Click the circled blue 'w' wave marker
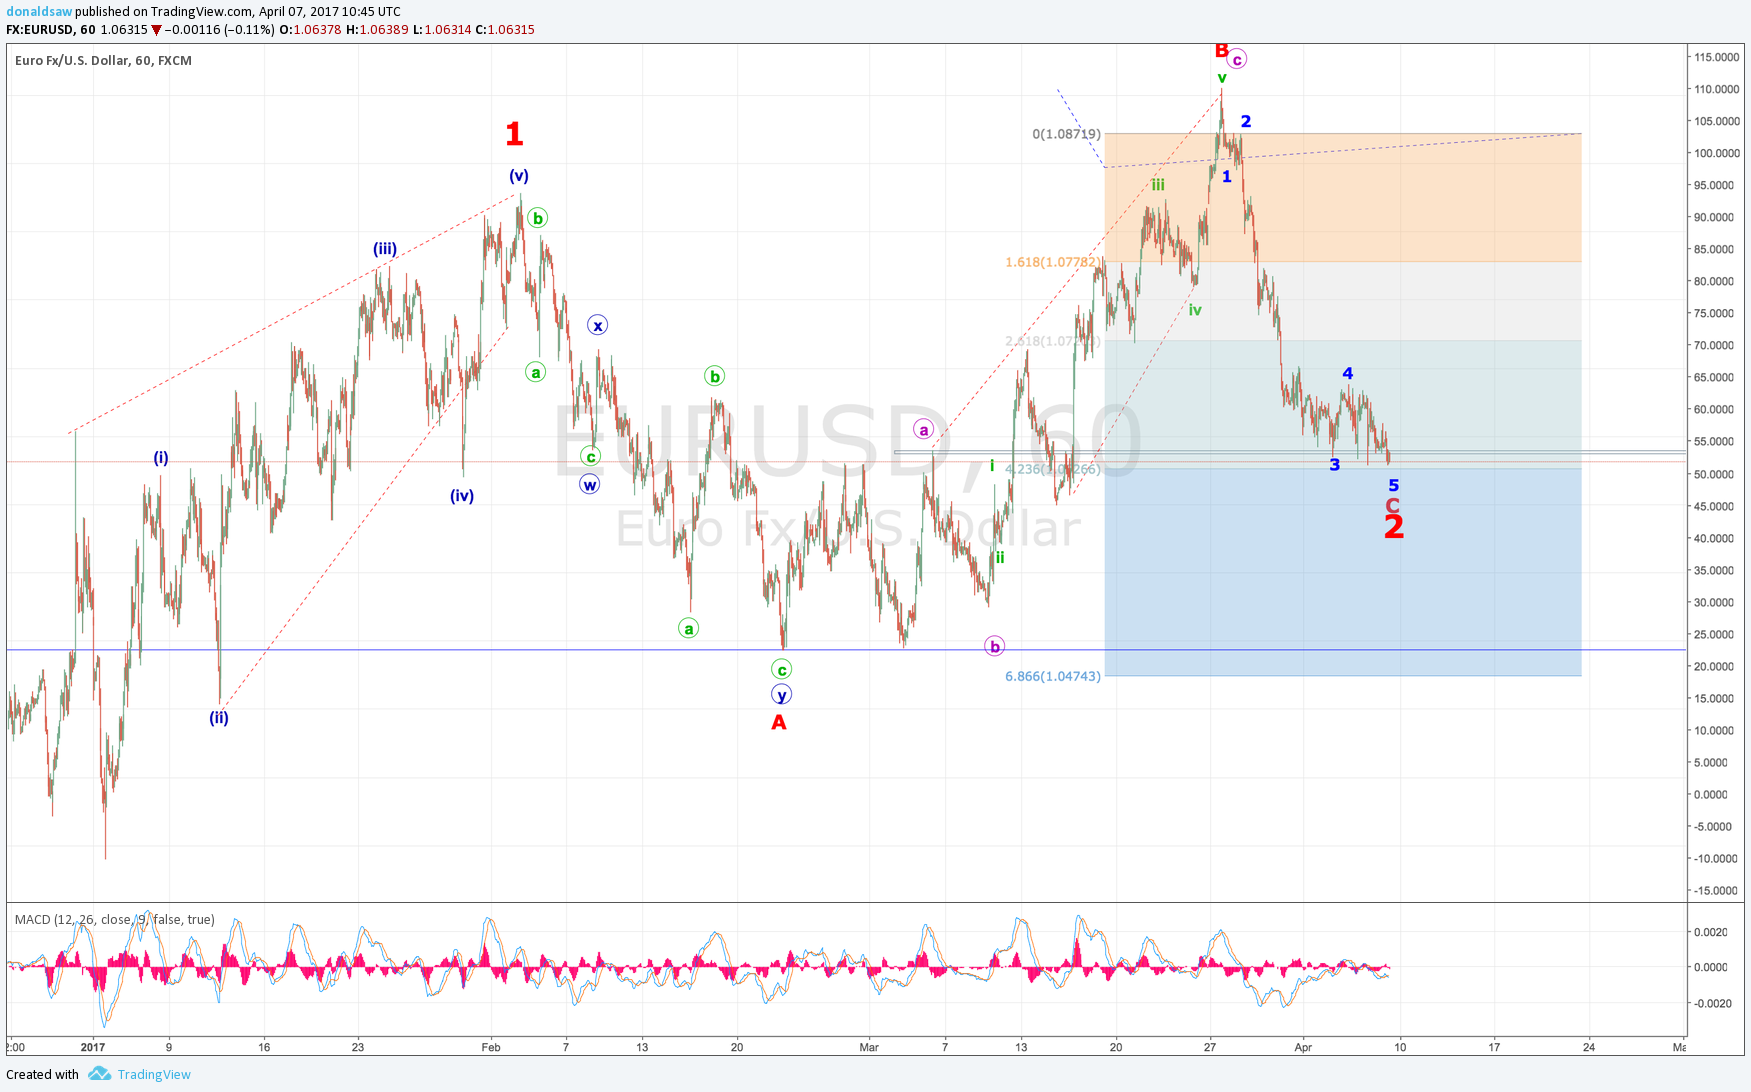This screenshot has width=1751, height=1092. tap(590, 485)
